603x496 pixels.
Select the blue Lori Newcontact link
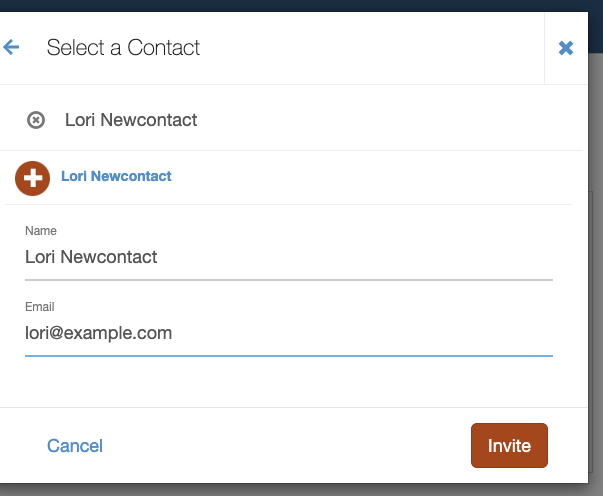(116, 176)
